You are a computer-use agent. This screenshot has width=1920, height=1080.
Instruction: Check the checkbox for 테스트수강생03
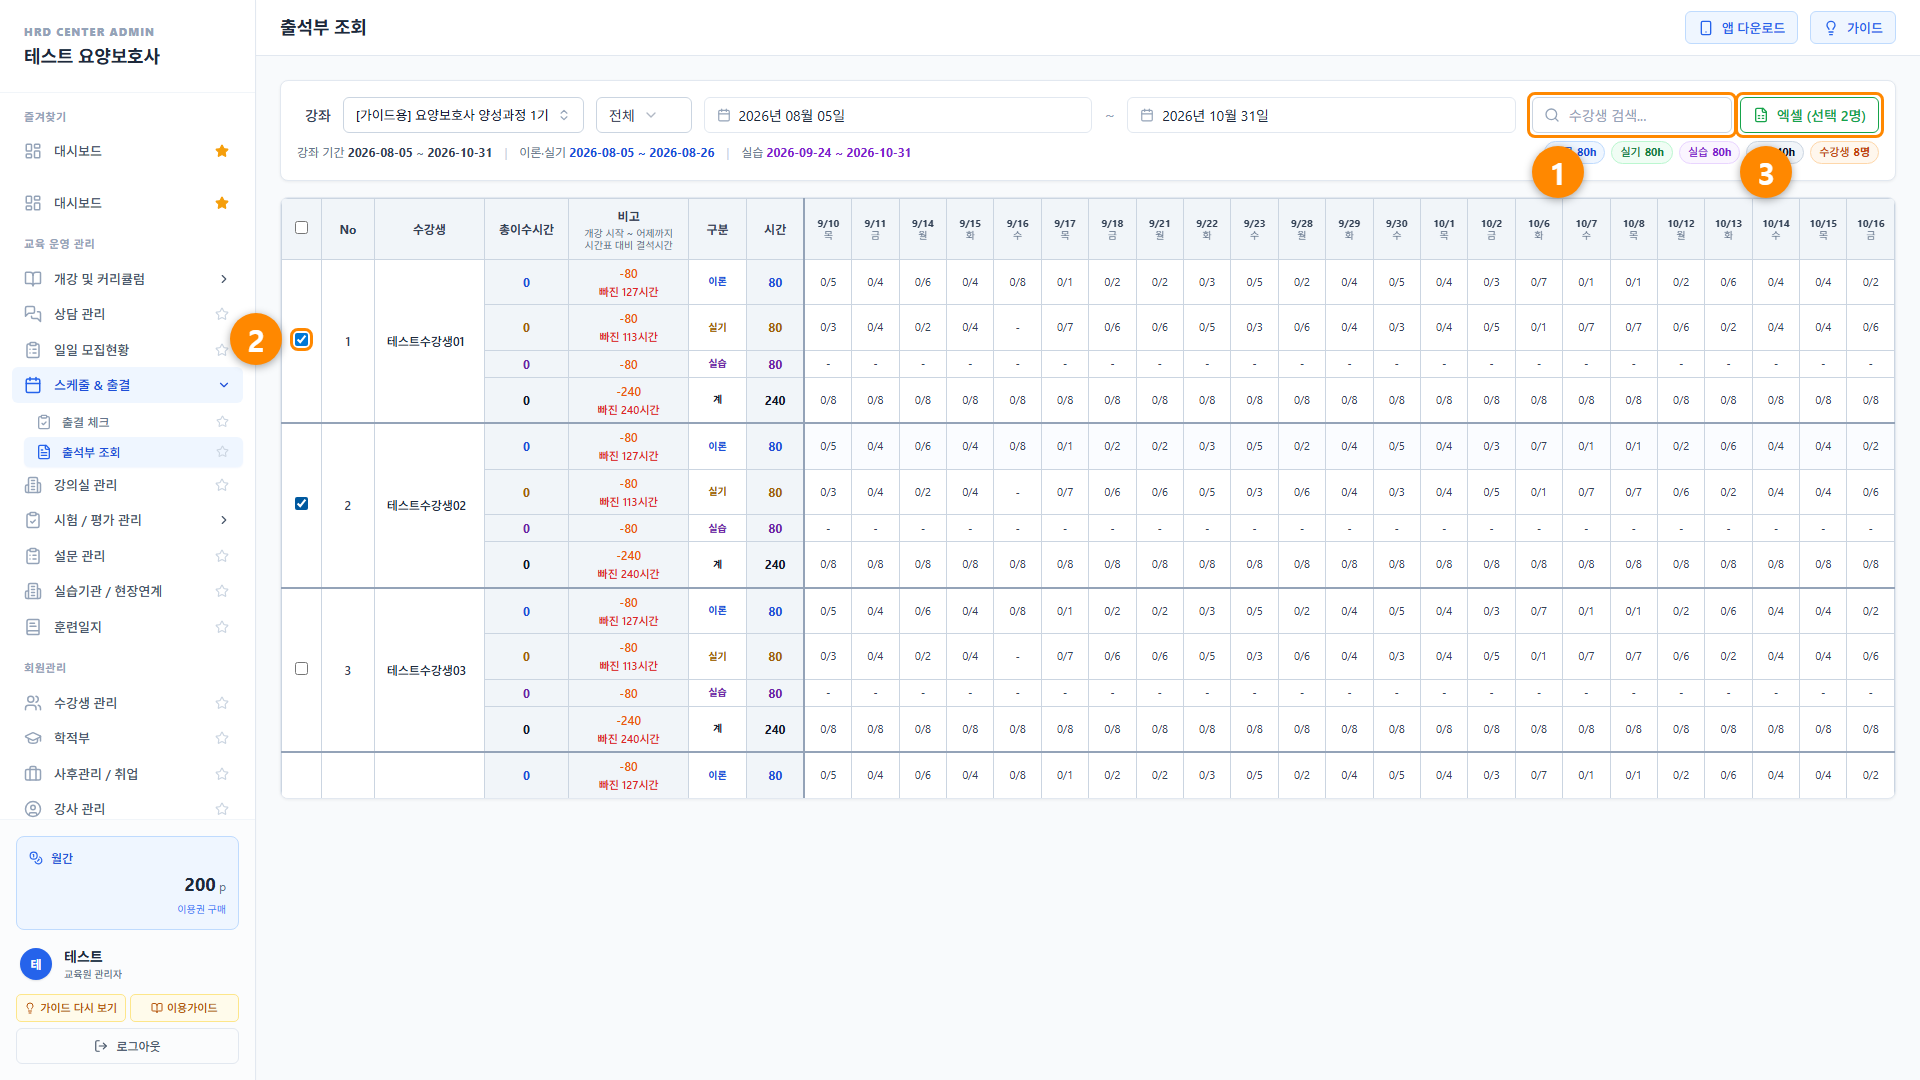pyautogui.click(x=301, y=669)
